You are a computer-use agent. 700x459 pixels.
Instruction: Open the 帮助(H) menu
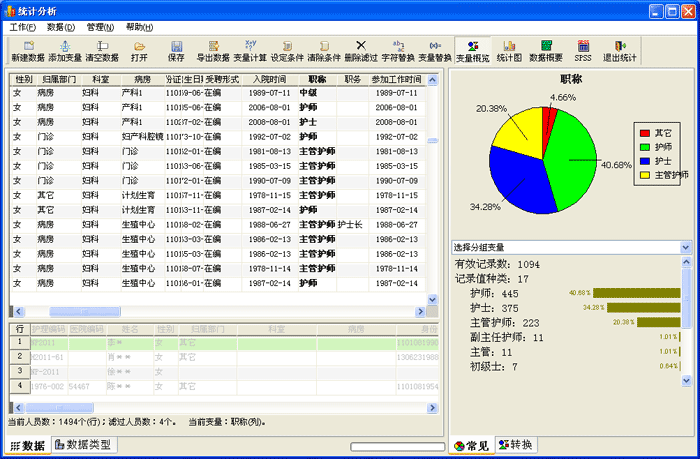[139, 27]
